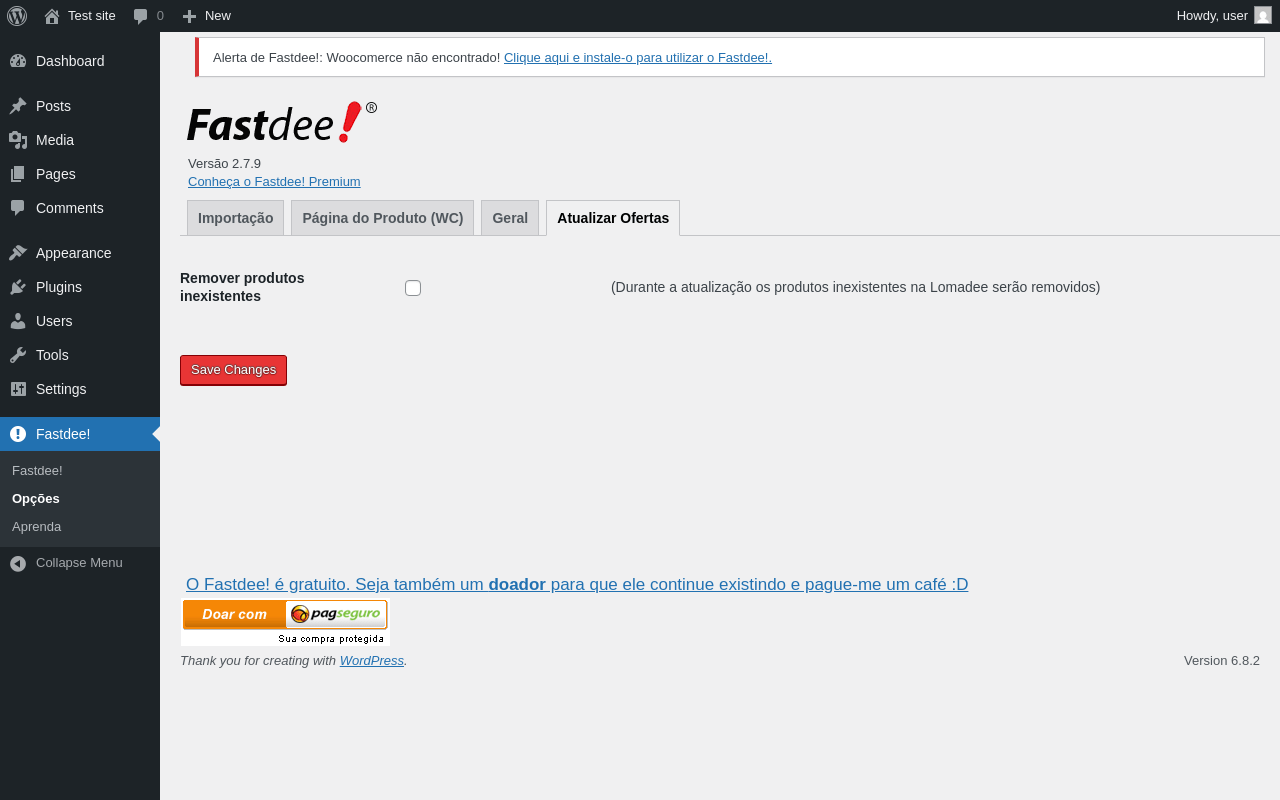This screenshot has width=1280, height=800.
Task: Open the Posts menu label
Action: point(53,106)
